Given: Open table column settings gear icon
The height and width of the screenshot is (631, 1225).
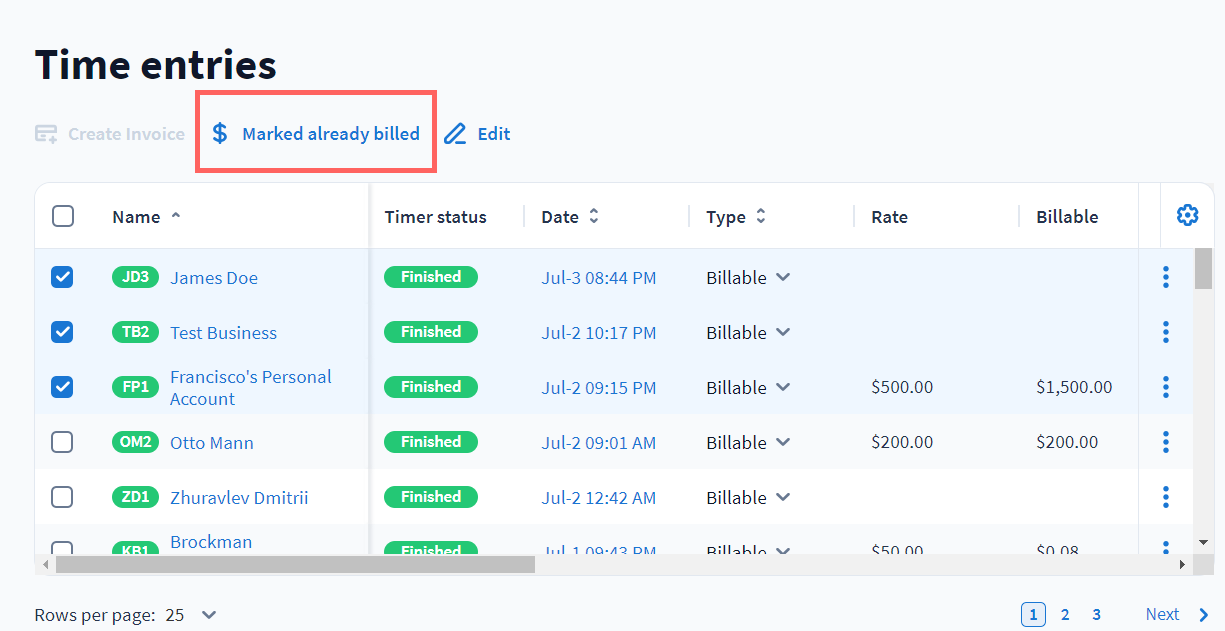Looking at the screenshot, I should click(x=1187, y=215).
